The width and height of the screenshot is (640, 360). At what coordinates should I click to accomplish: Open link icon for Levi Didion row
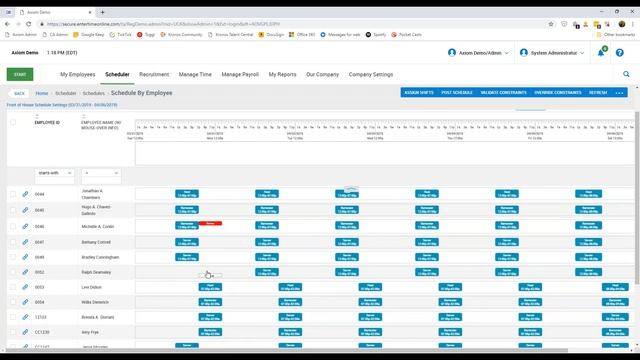(x=25, y=287)
